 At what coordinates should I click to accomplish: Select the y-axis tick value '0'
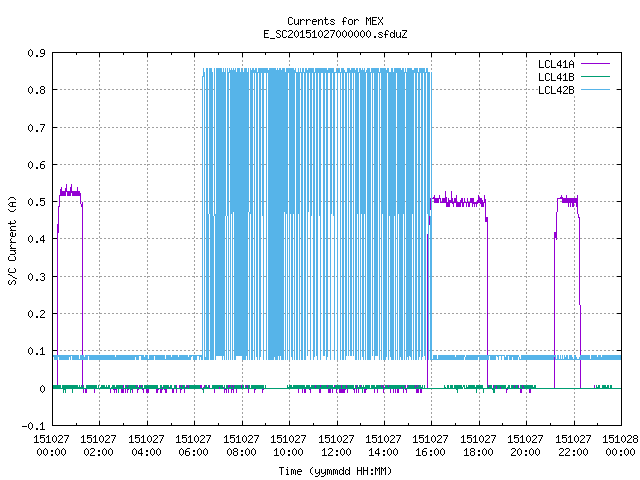(42, 389)
